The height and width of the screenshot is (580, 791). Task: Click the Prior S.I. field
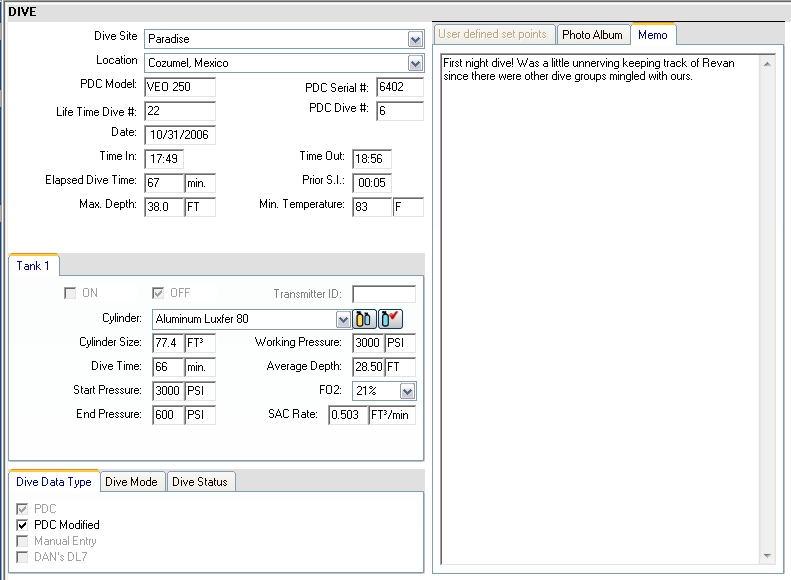pos(372,183)
